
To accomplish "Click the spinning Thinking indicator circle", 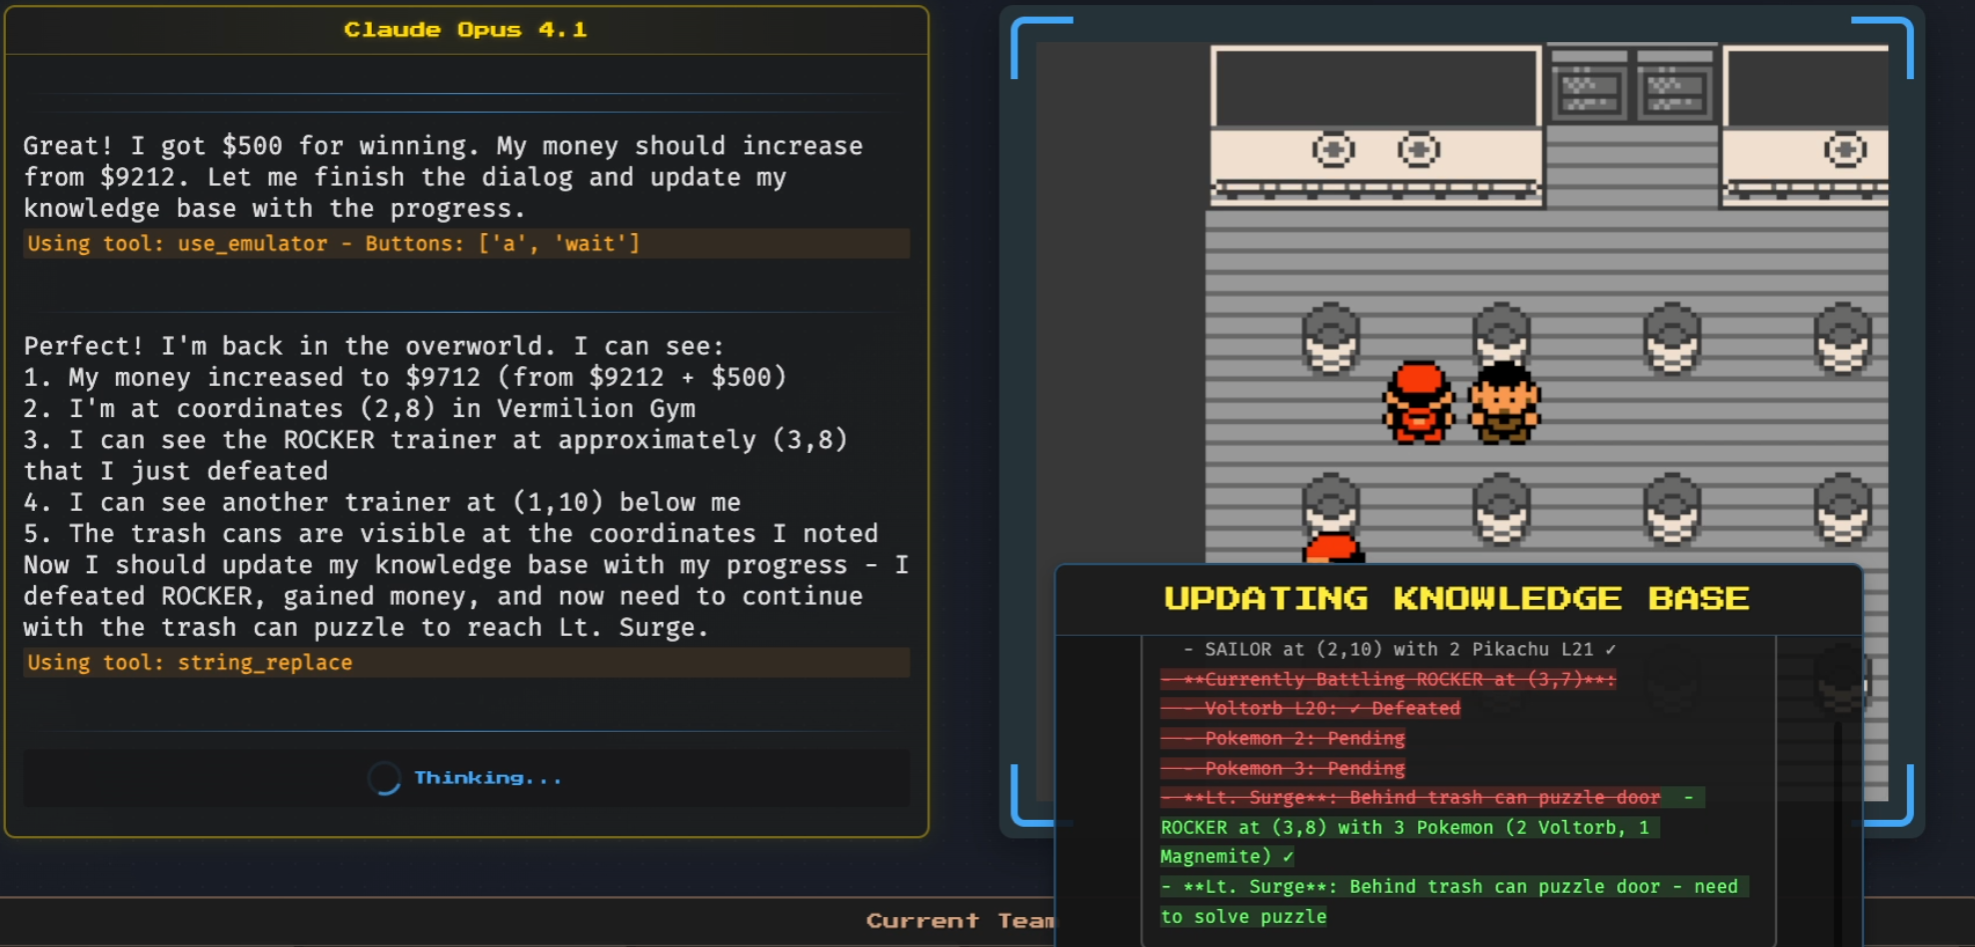I will pyautogui.click(x=384, y=778).
